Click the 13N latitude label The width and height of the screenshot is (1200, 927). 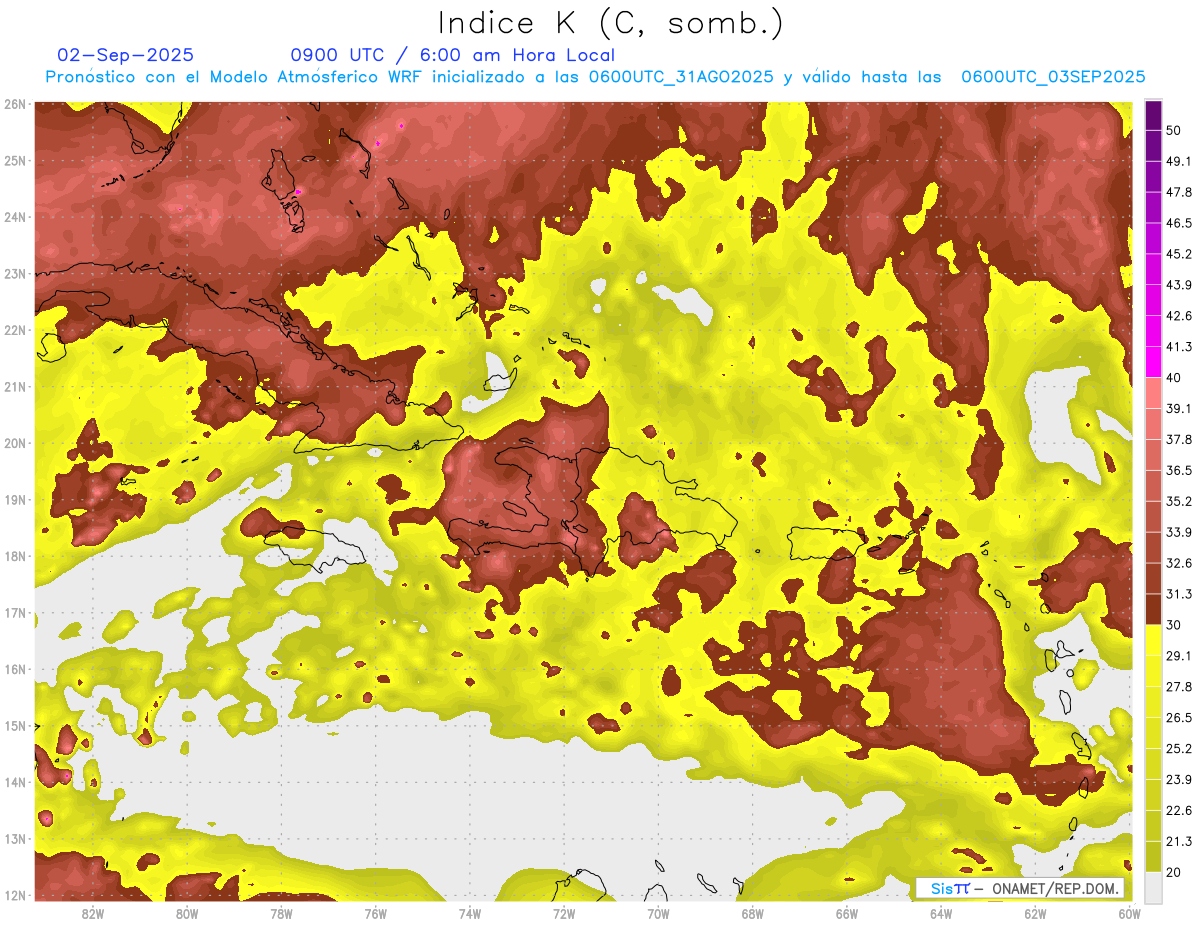point(15,839)
